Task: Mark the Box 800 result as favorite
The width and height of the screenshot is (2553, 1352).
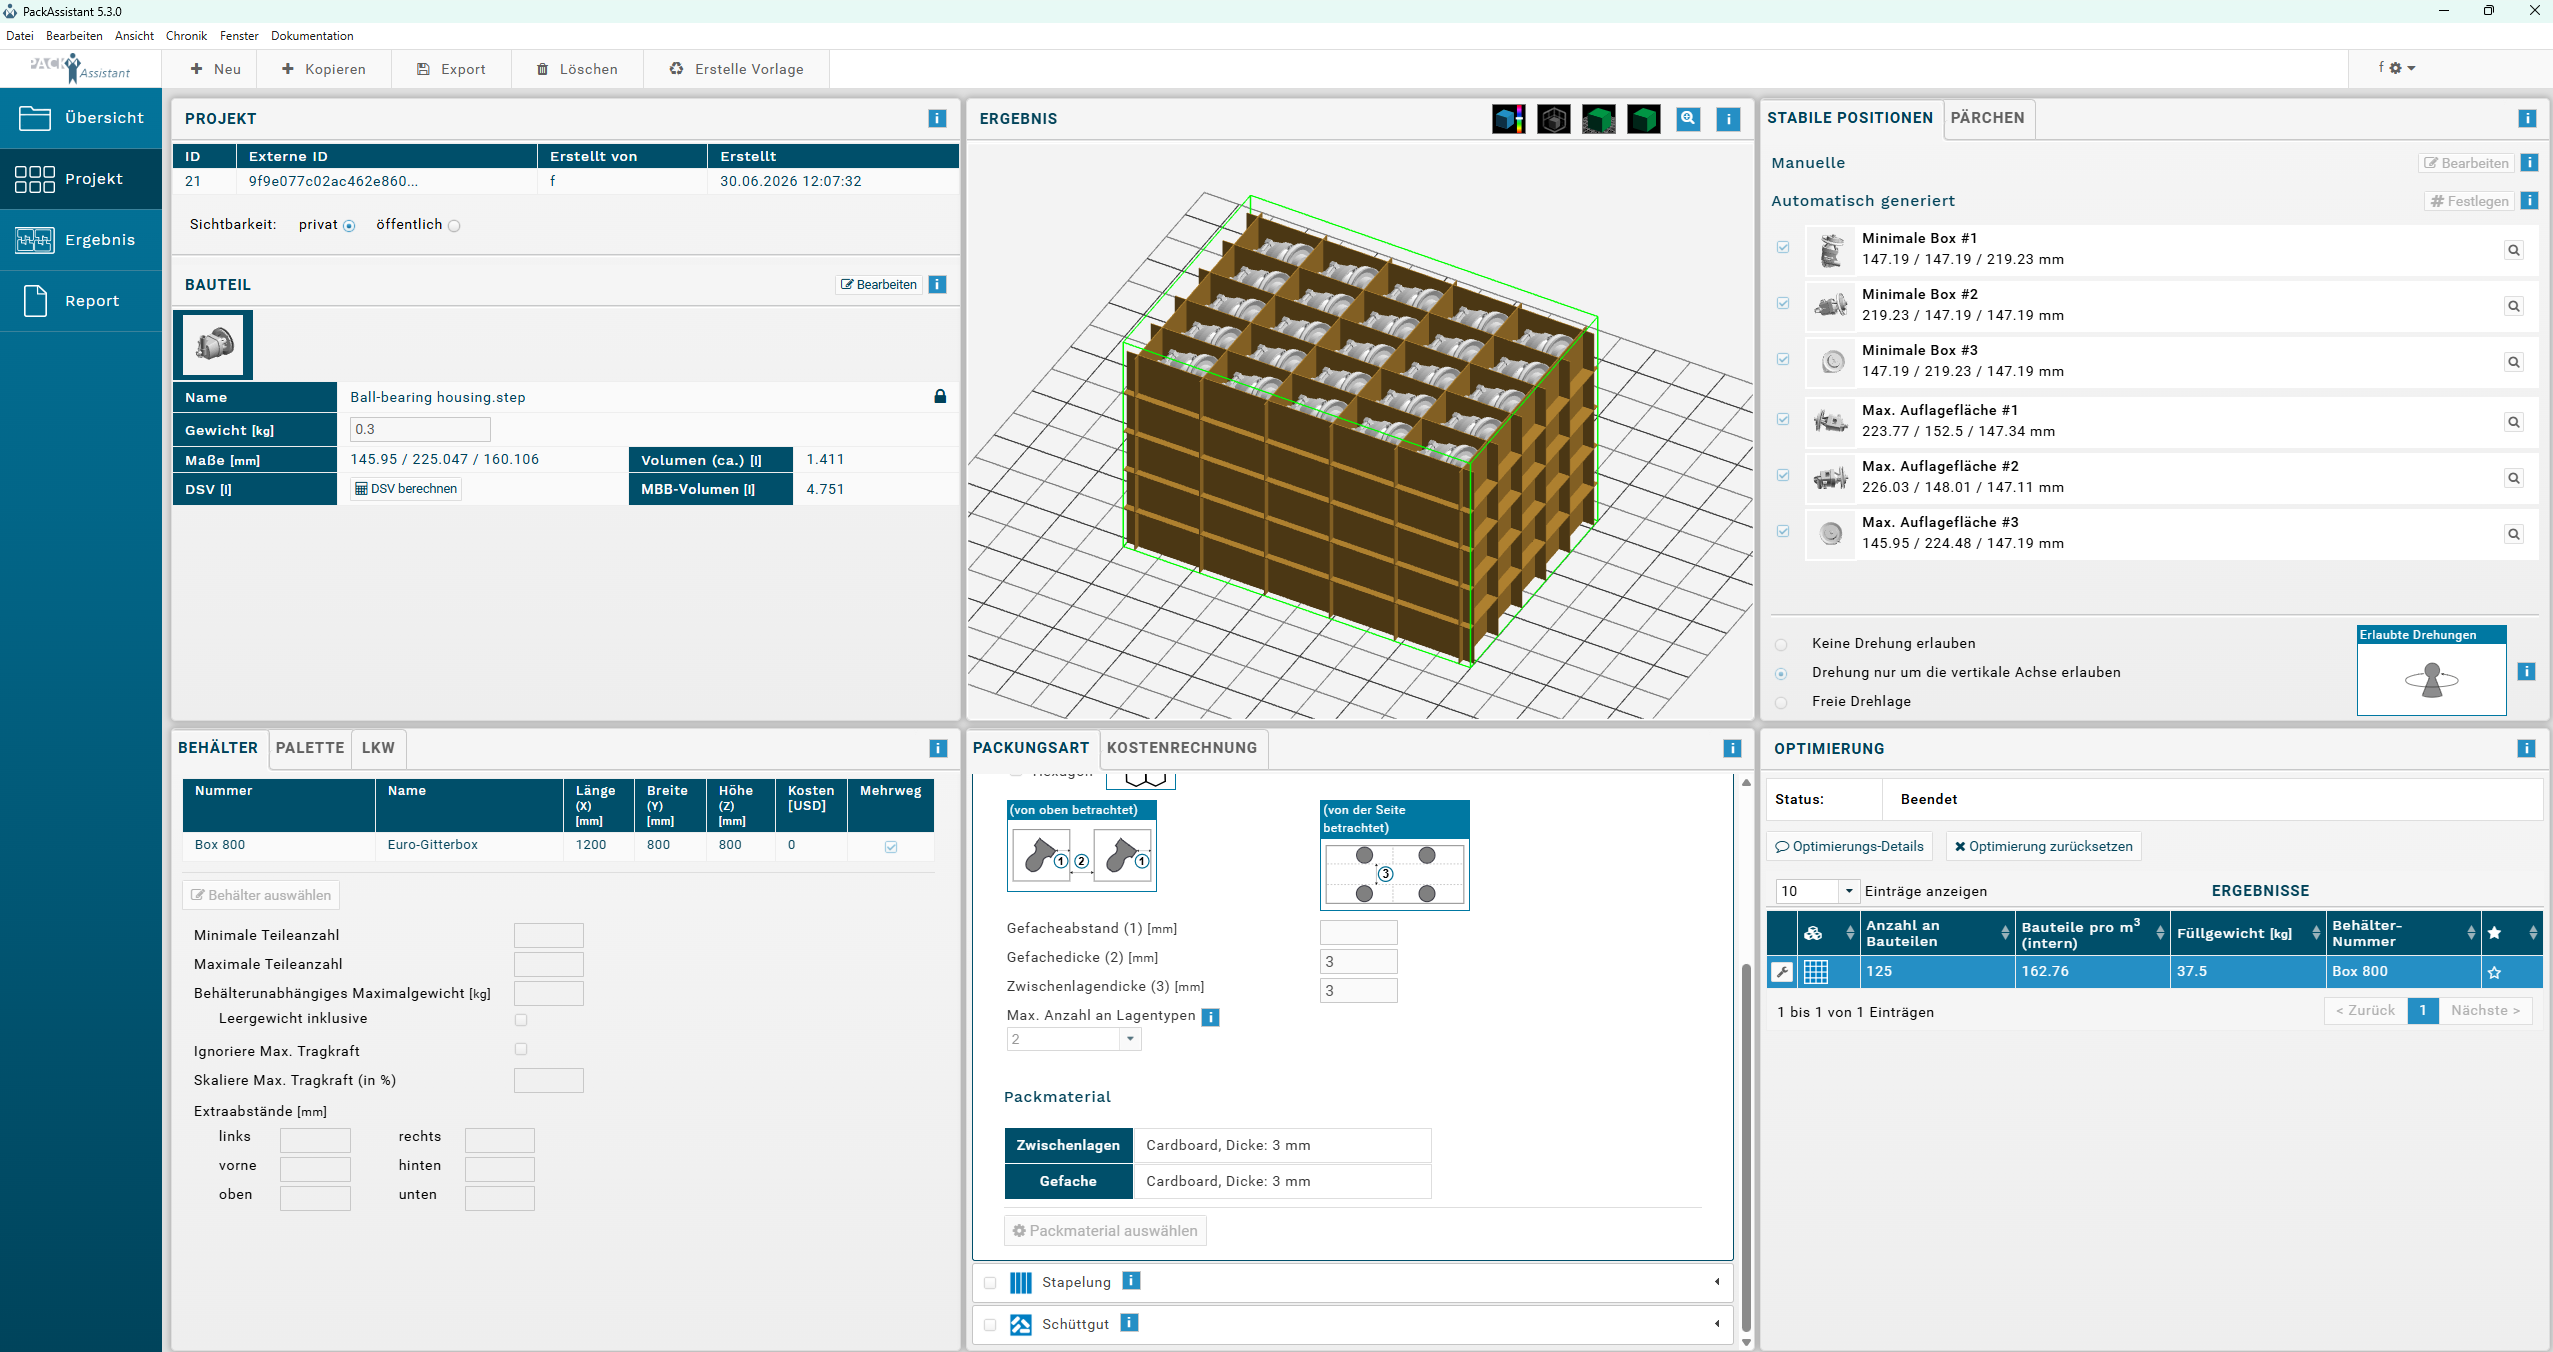Action: click(x=2494, y=972)
